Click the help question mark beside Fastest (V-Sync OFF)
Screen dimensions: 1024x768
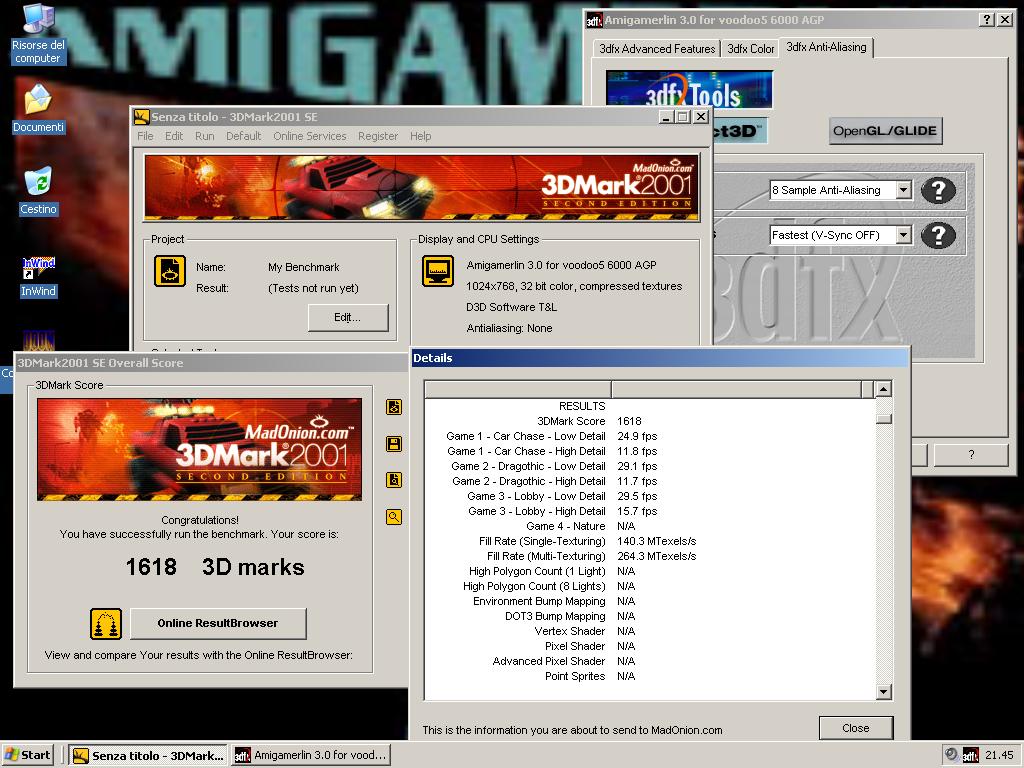(x=938, y=235)
